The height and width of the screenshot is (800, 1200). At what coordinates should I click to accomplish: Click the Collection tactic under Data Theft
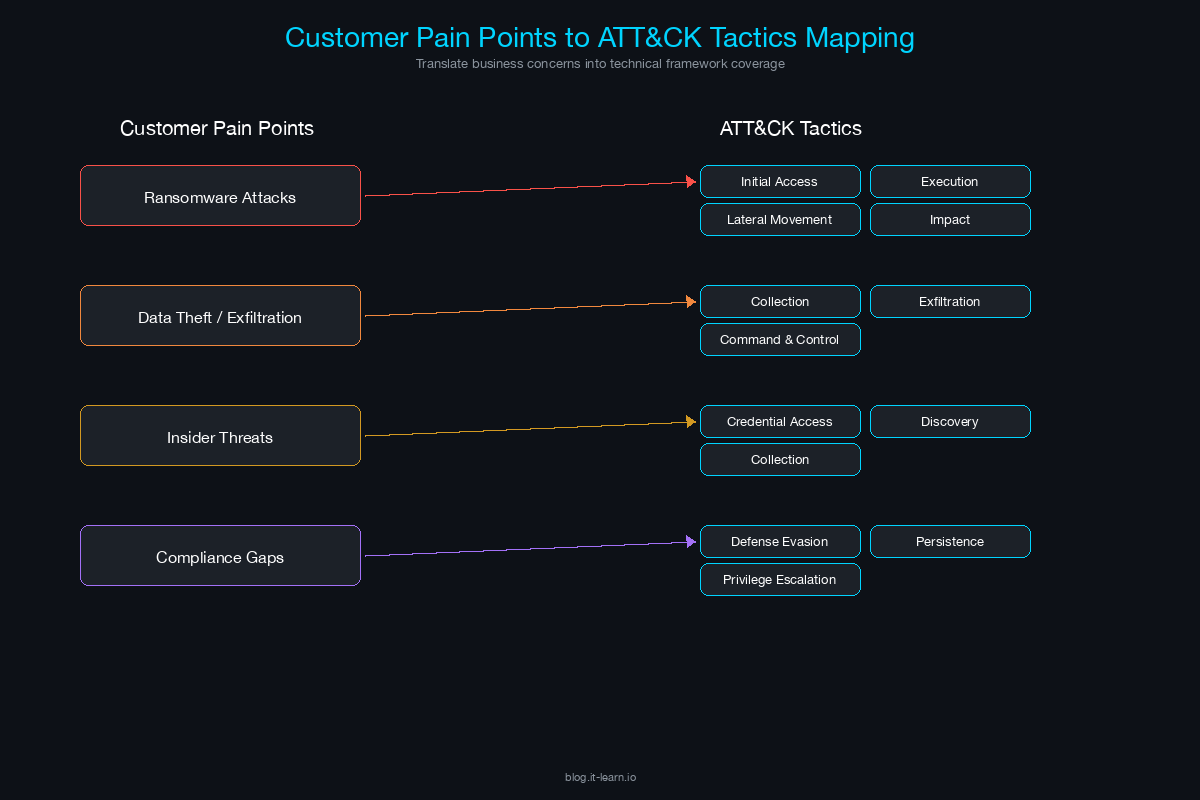780,301
